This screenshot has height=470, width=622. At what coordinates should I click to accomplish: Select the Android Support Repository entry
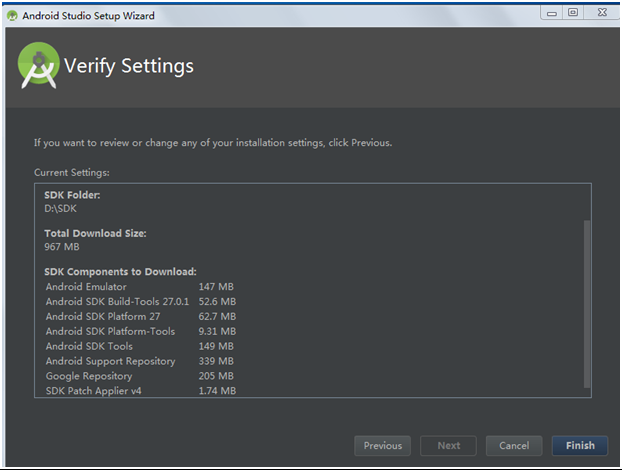[x=140, y=361]
